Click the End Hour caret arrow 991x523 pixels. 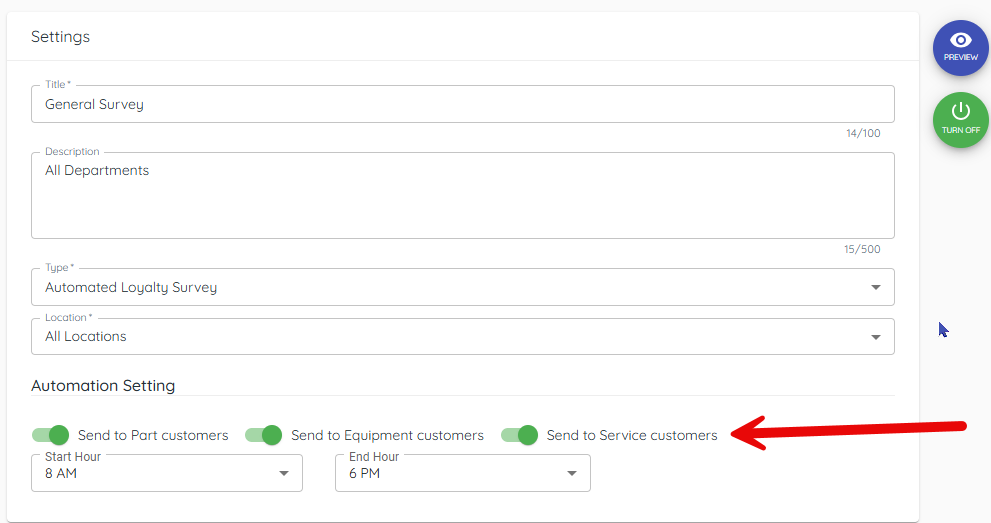click(572, 474)
